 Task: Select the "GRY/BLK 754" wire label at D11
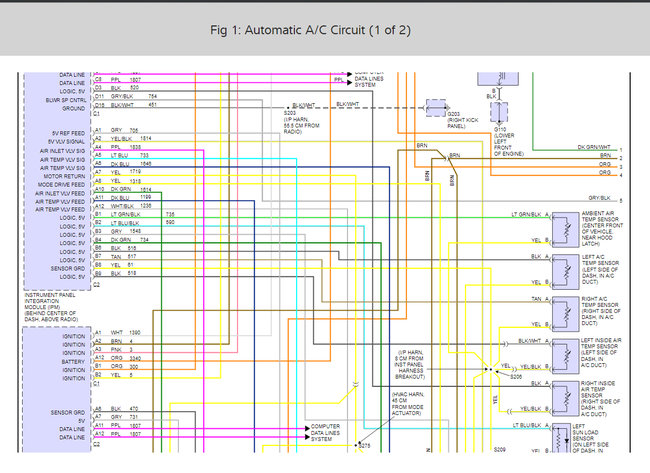tap(134, 96)
